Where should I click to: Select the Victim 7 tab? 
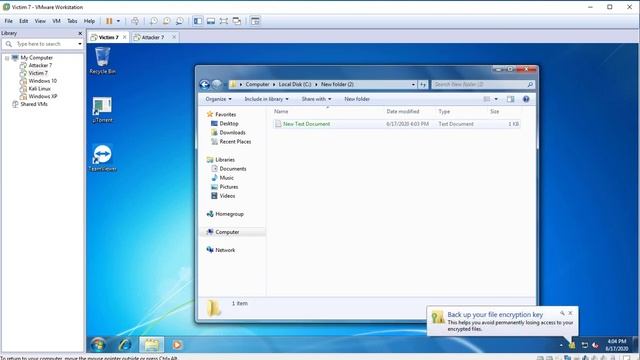pos(108,37)
